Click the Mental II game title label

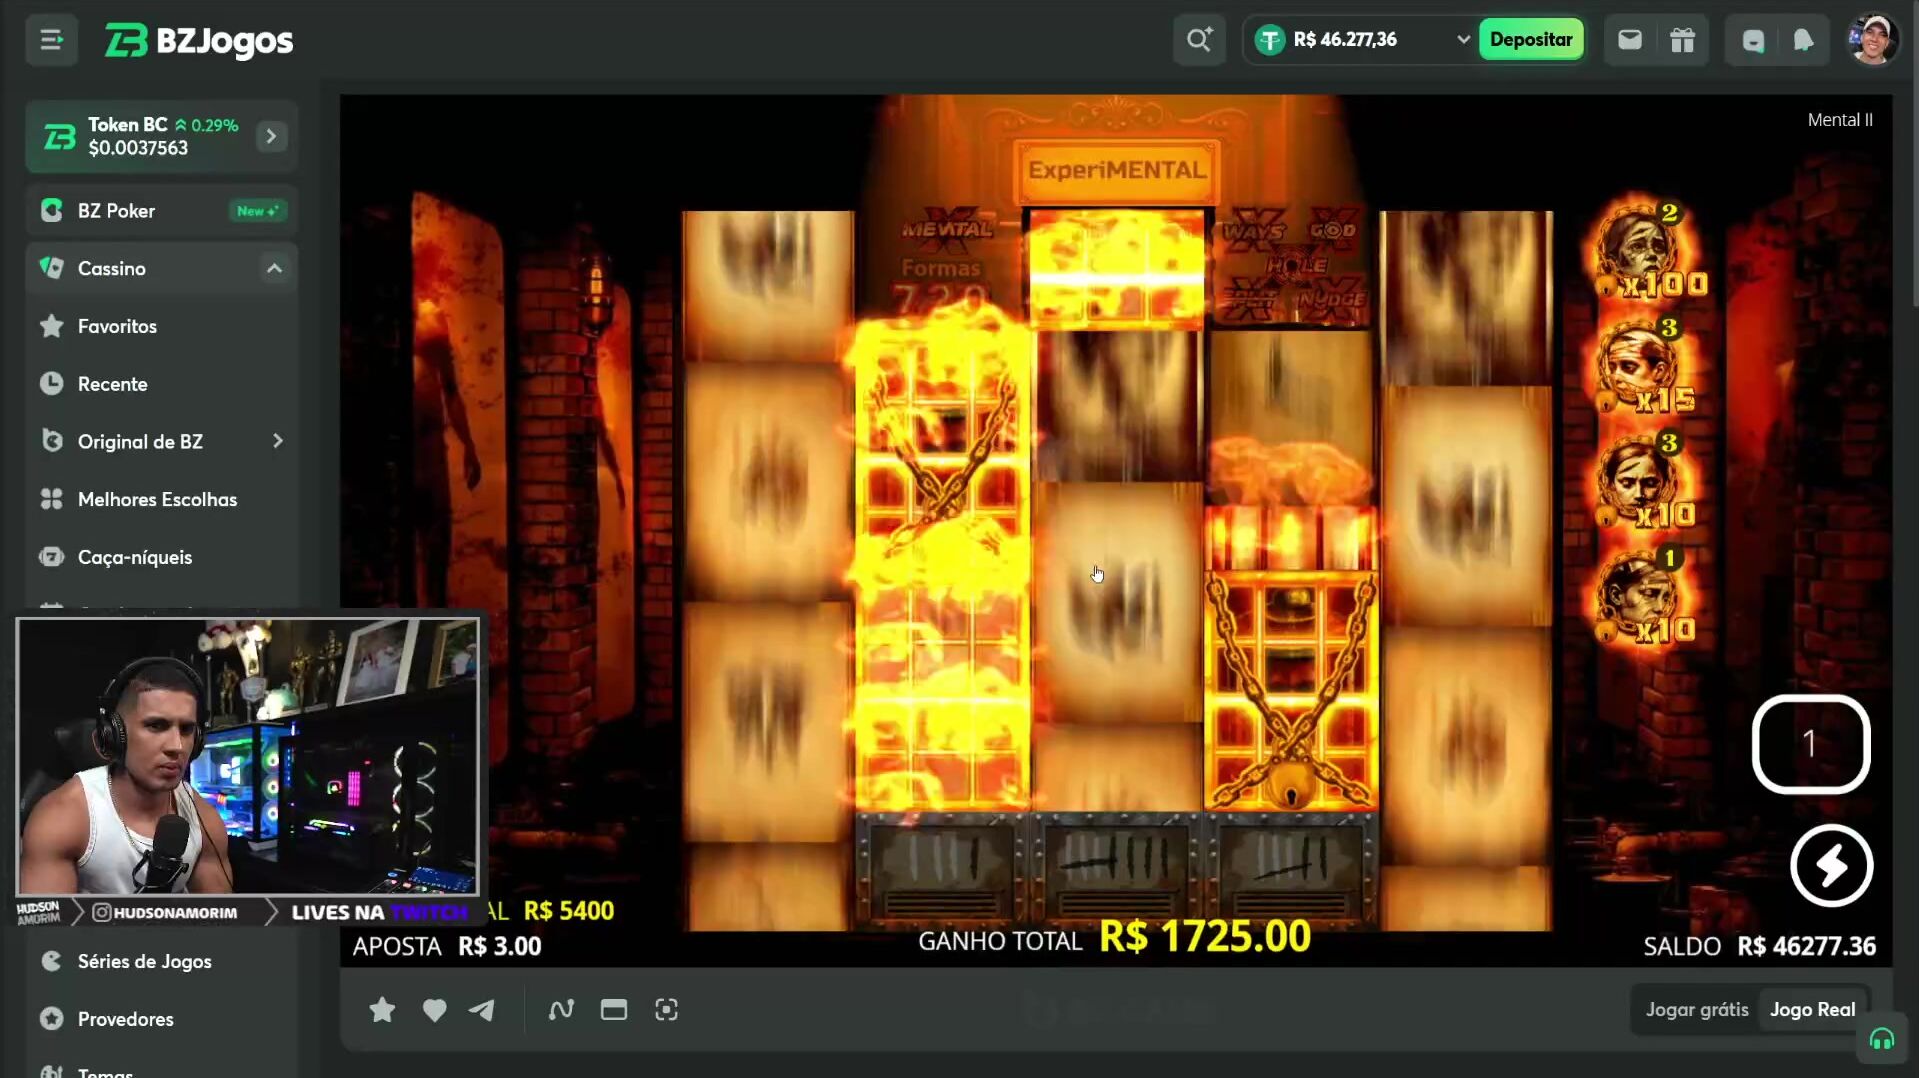[1839, 120]
